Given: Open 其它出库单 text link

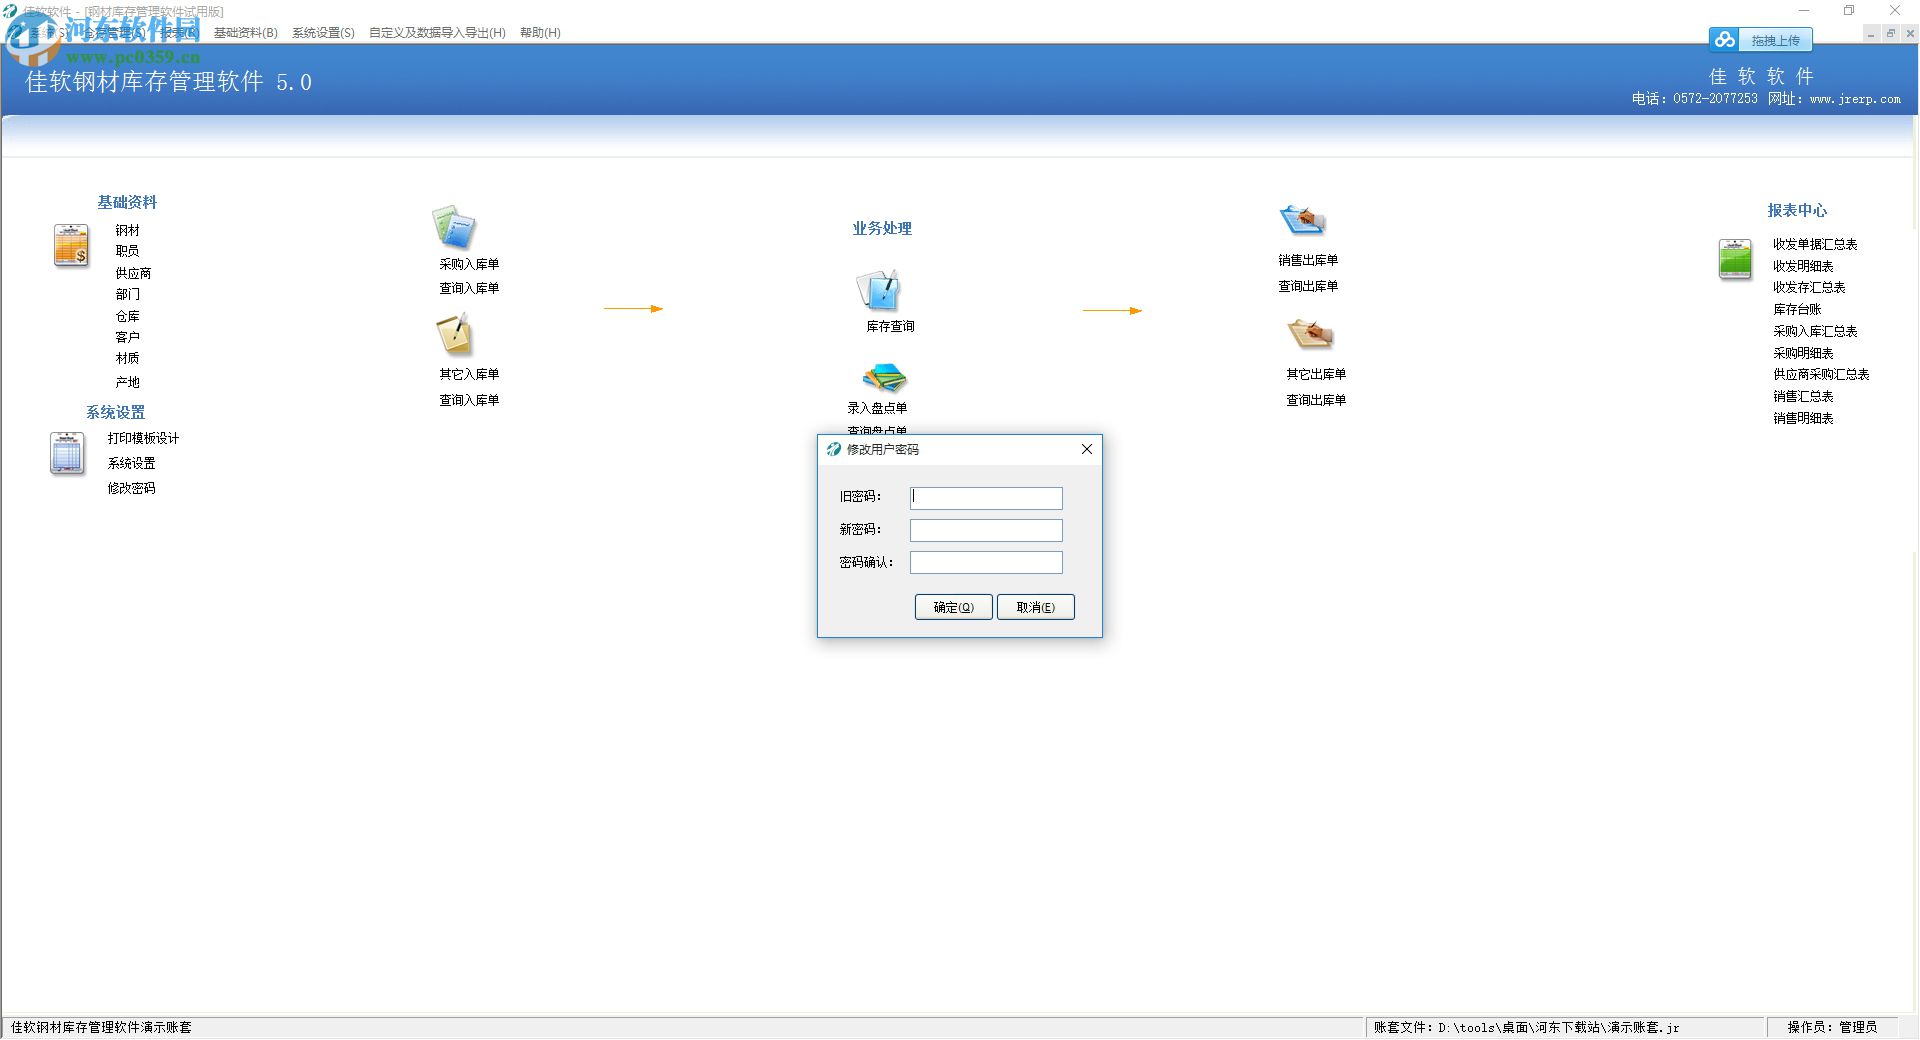Looking at the screenshot, I should click(1316, 374).
